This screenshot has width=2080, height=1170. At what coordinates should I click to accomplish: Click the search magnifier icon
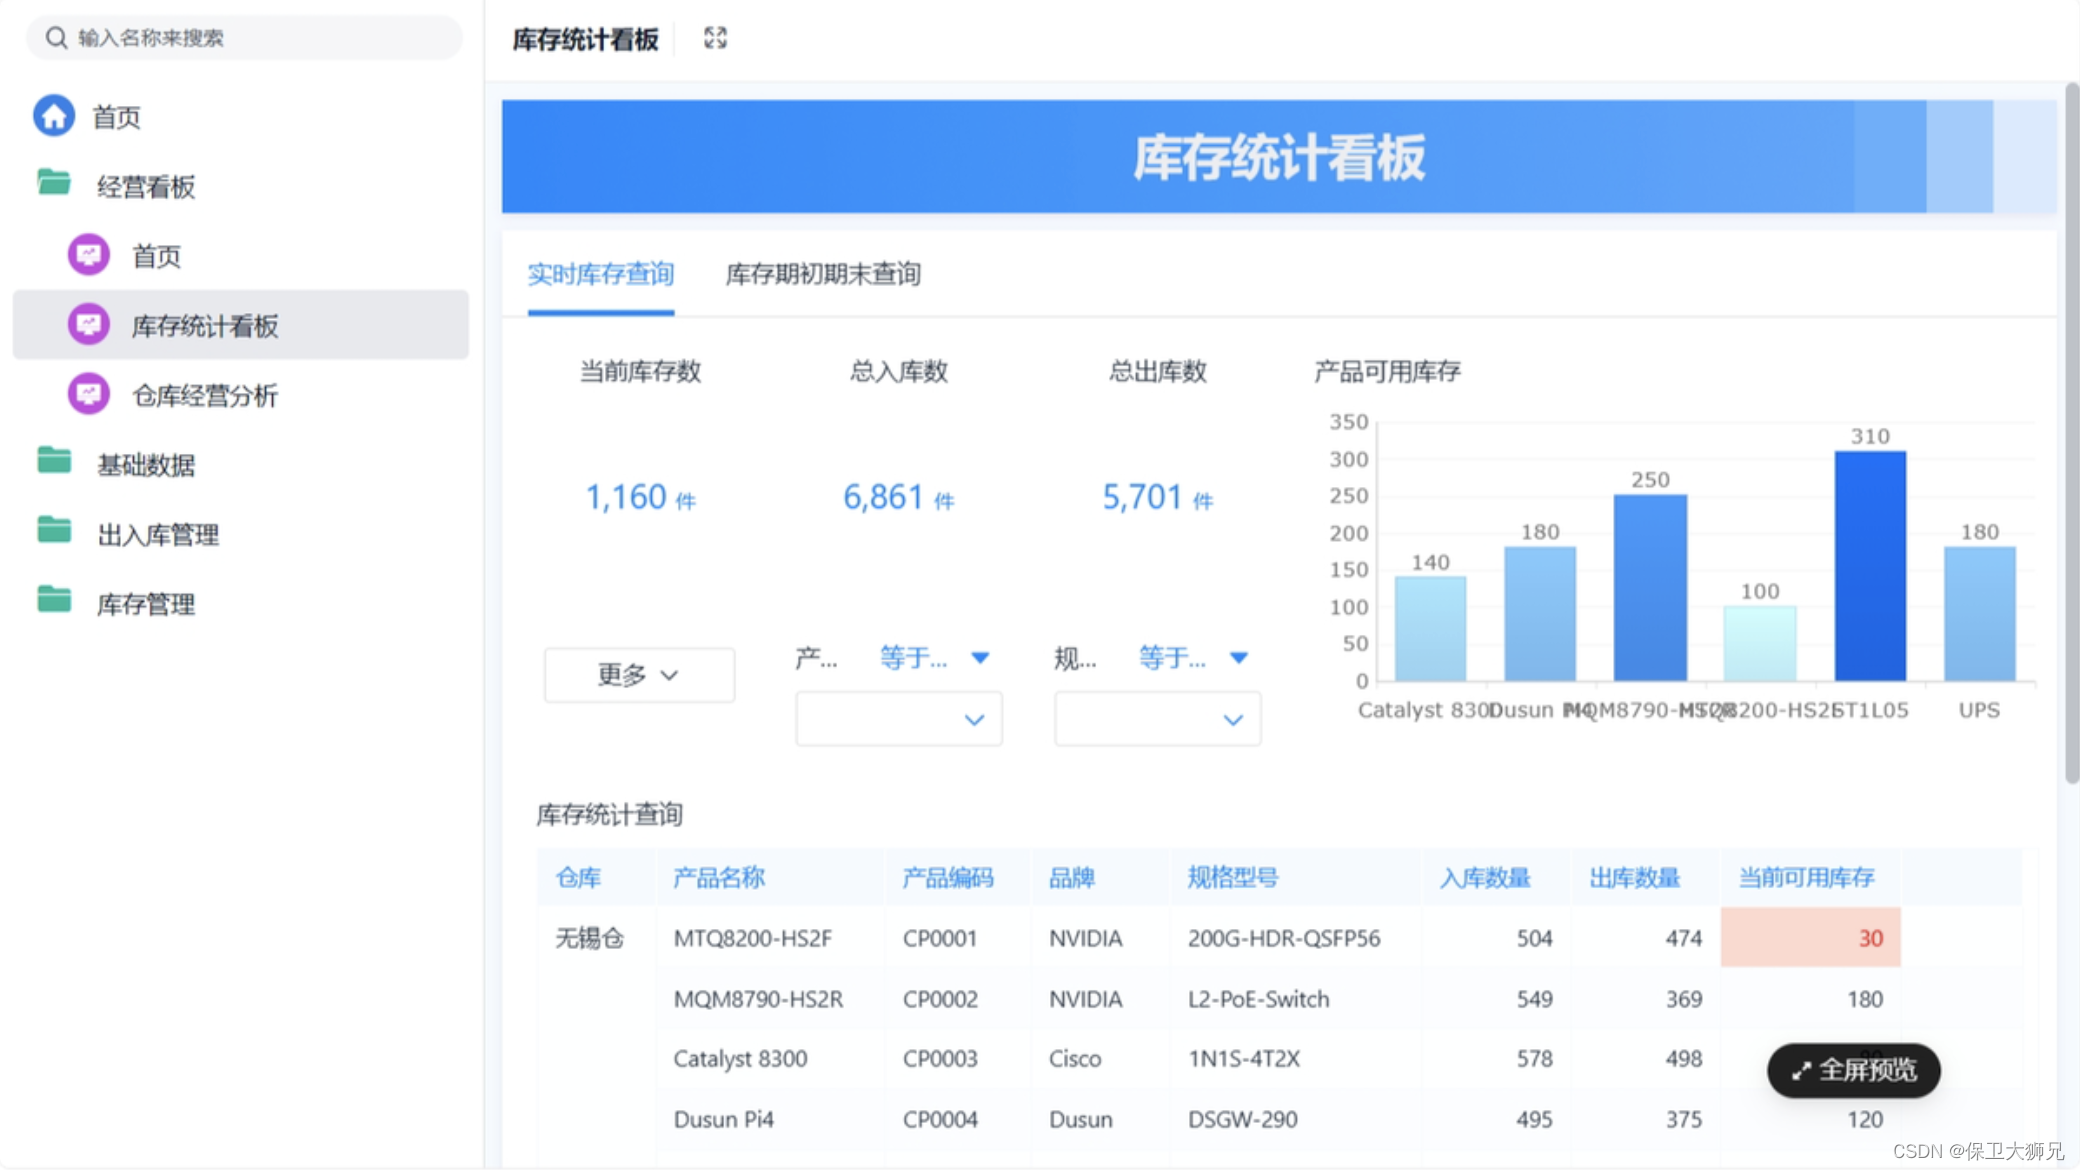point(56,38)
